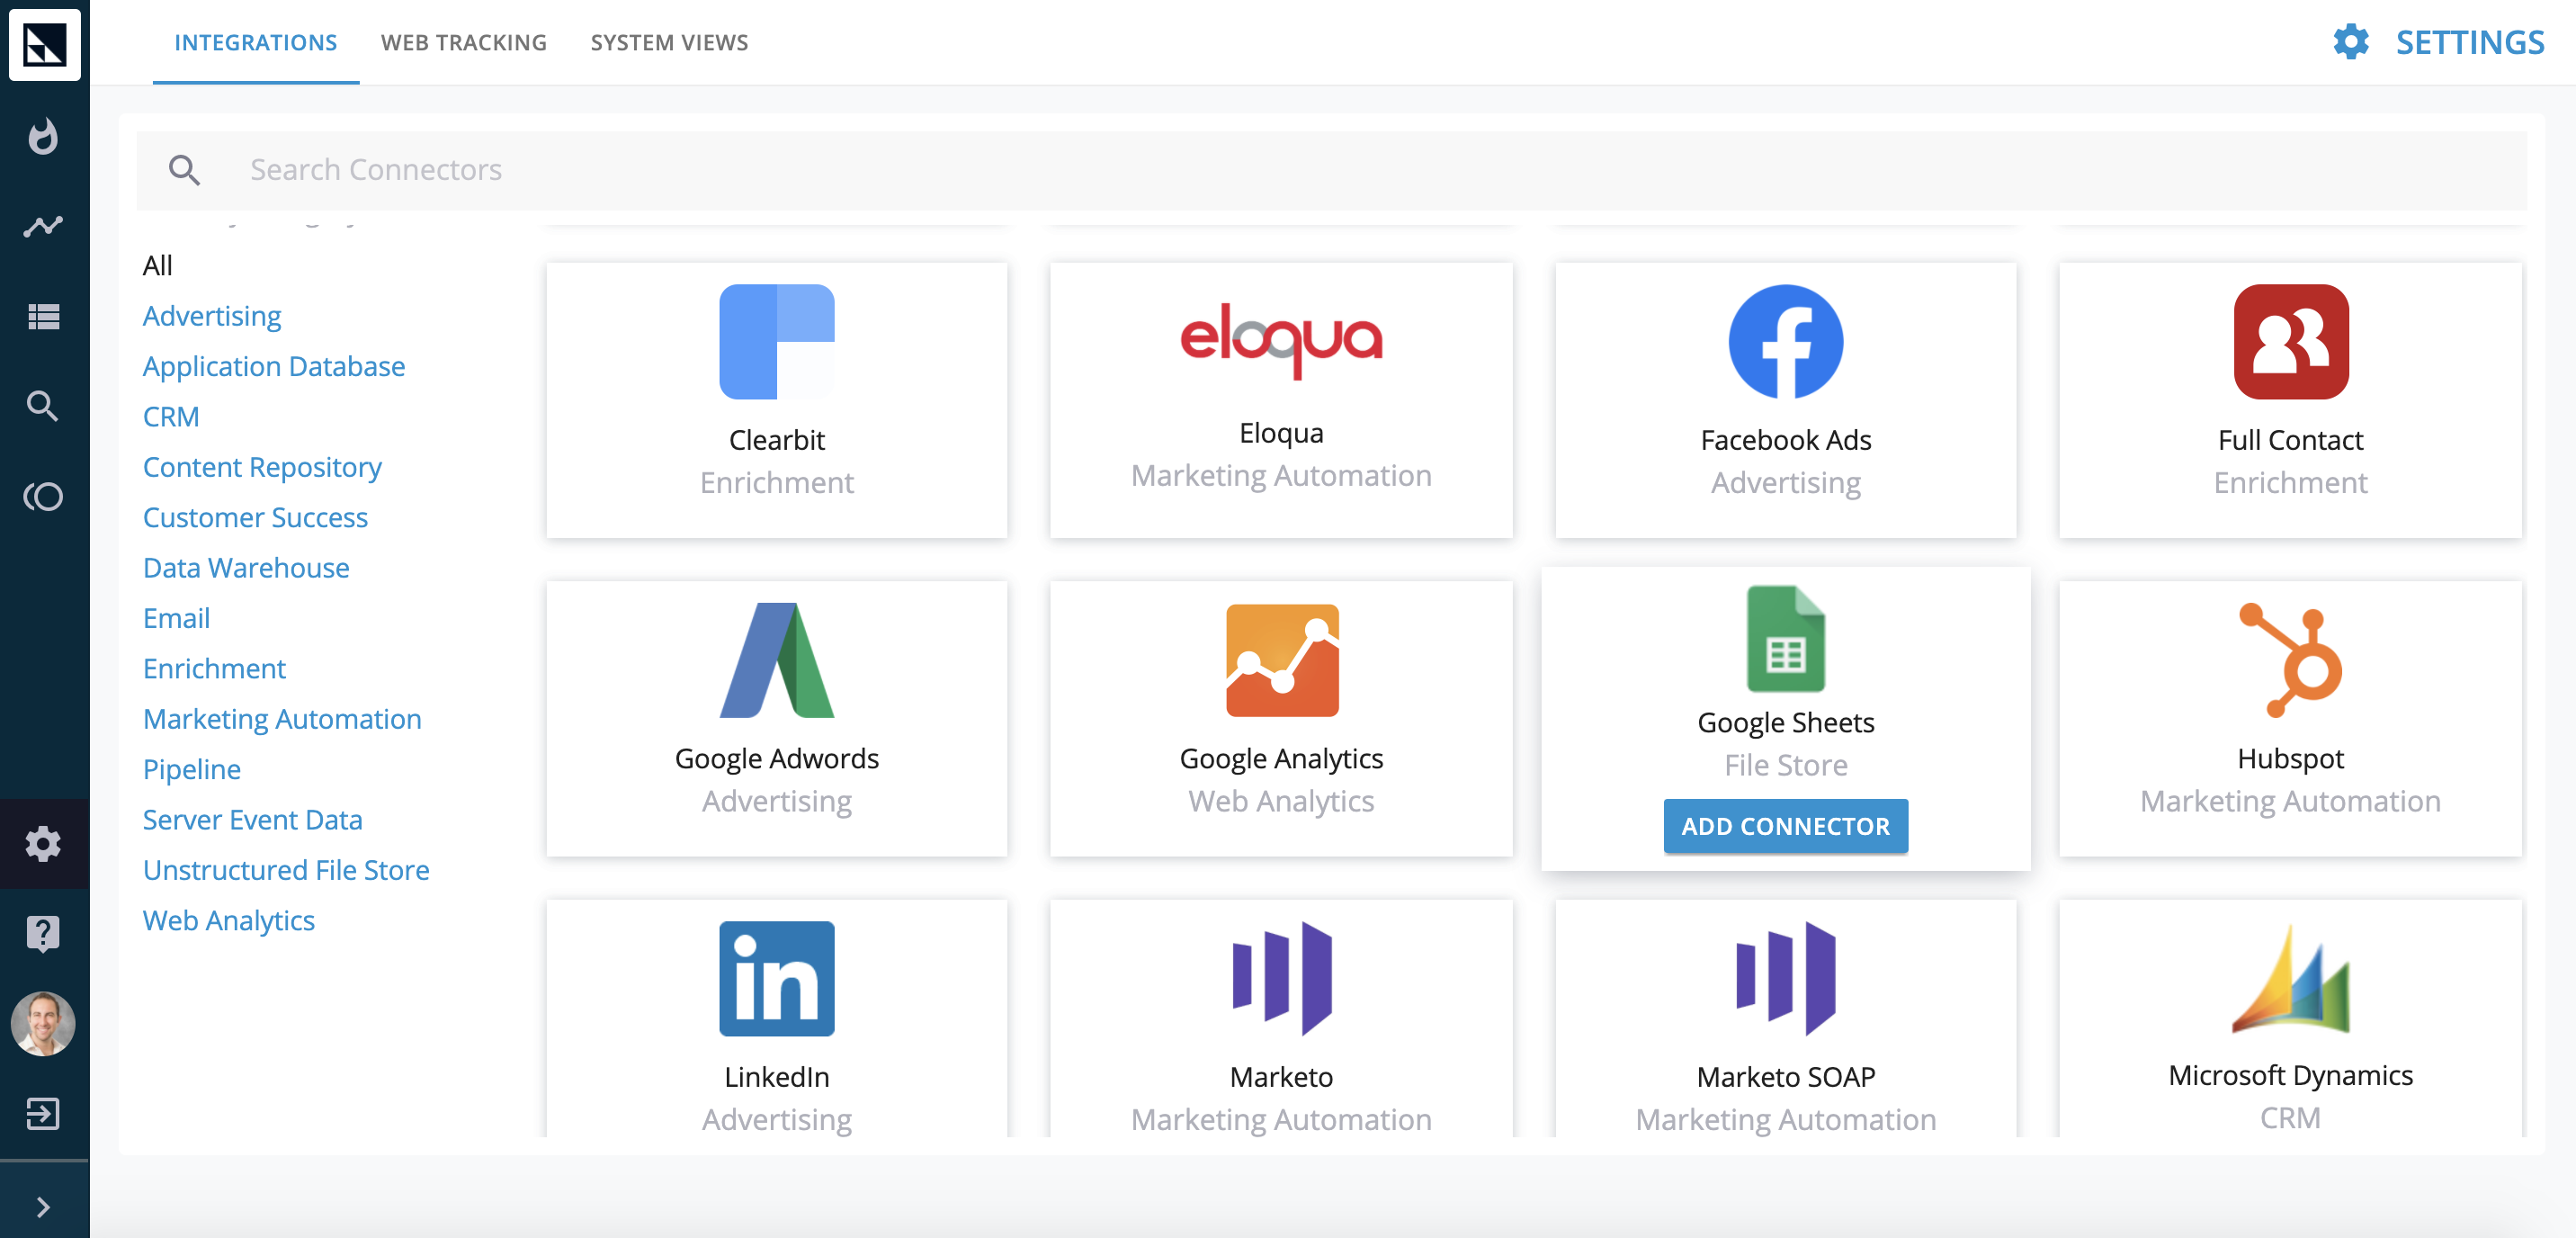Click the 'Google Analytics' connector name
This screenshot has height=1238, width=2576.
tap(1281, 758)
